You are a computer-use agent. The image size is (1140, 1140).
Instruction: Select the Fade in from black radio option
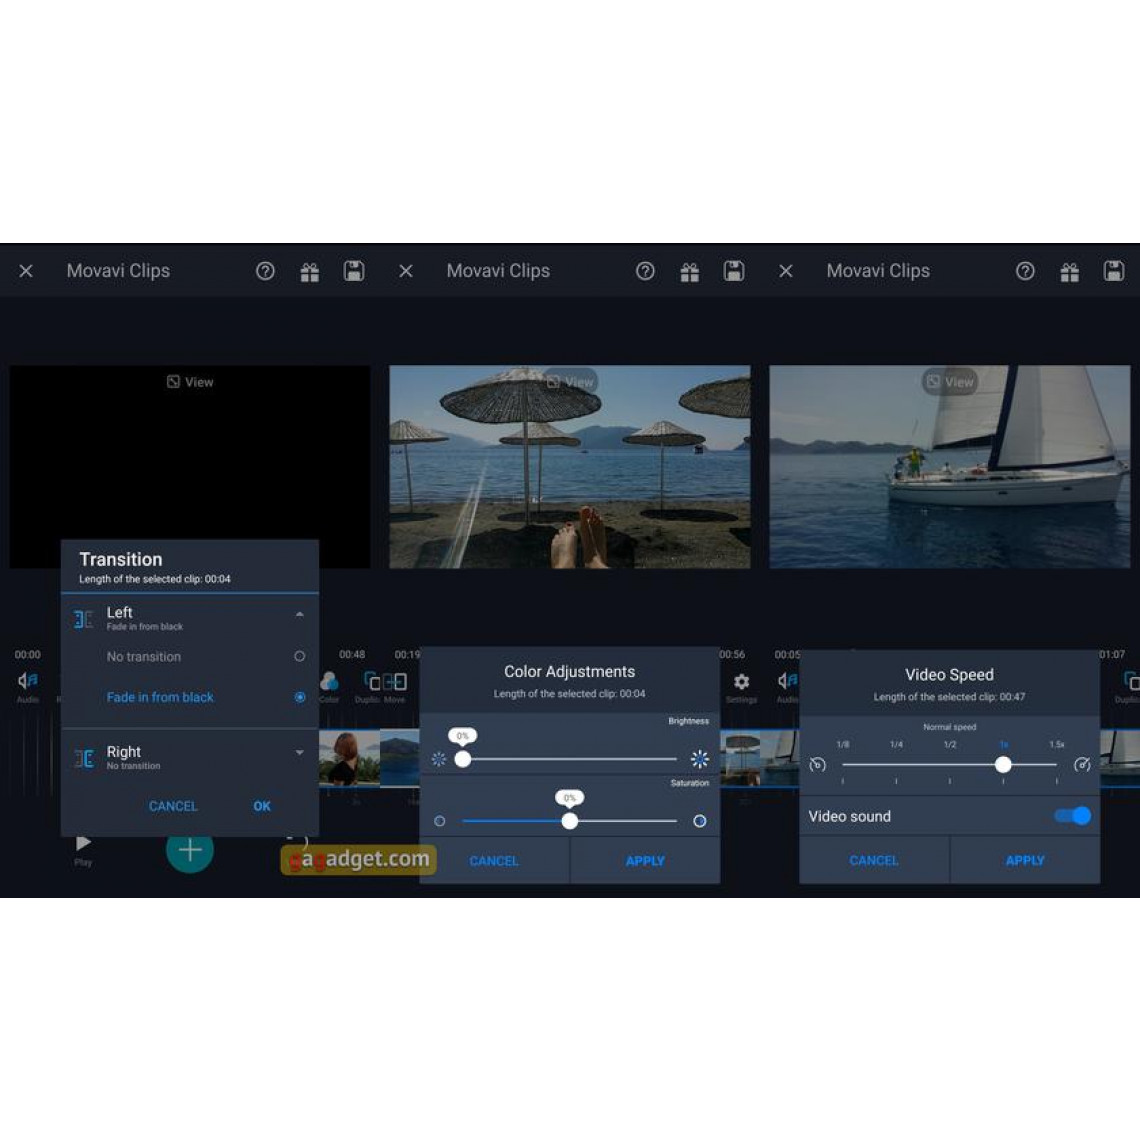click(300, 697)
